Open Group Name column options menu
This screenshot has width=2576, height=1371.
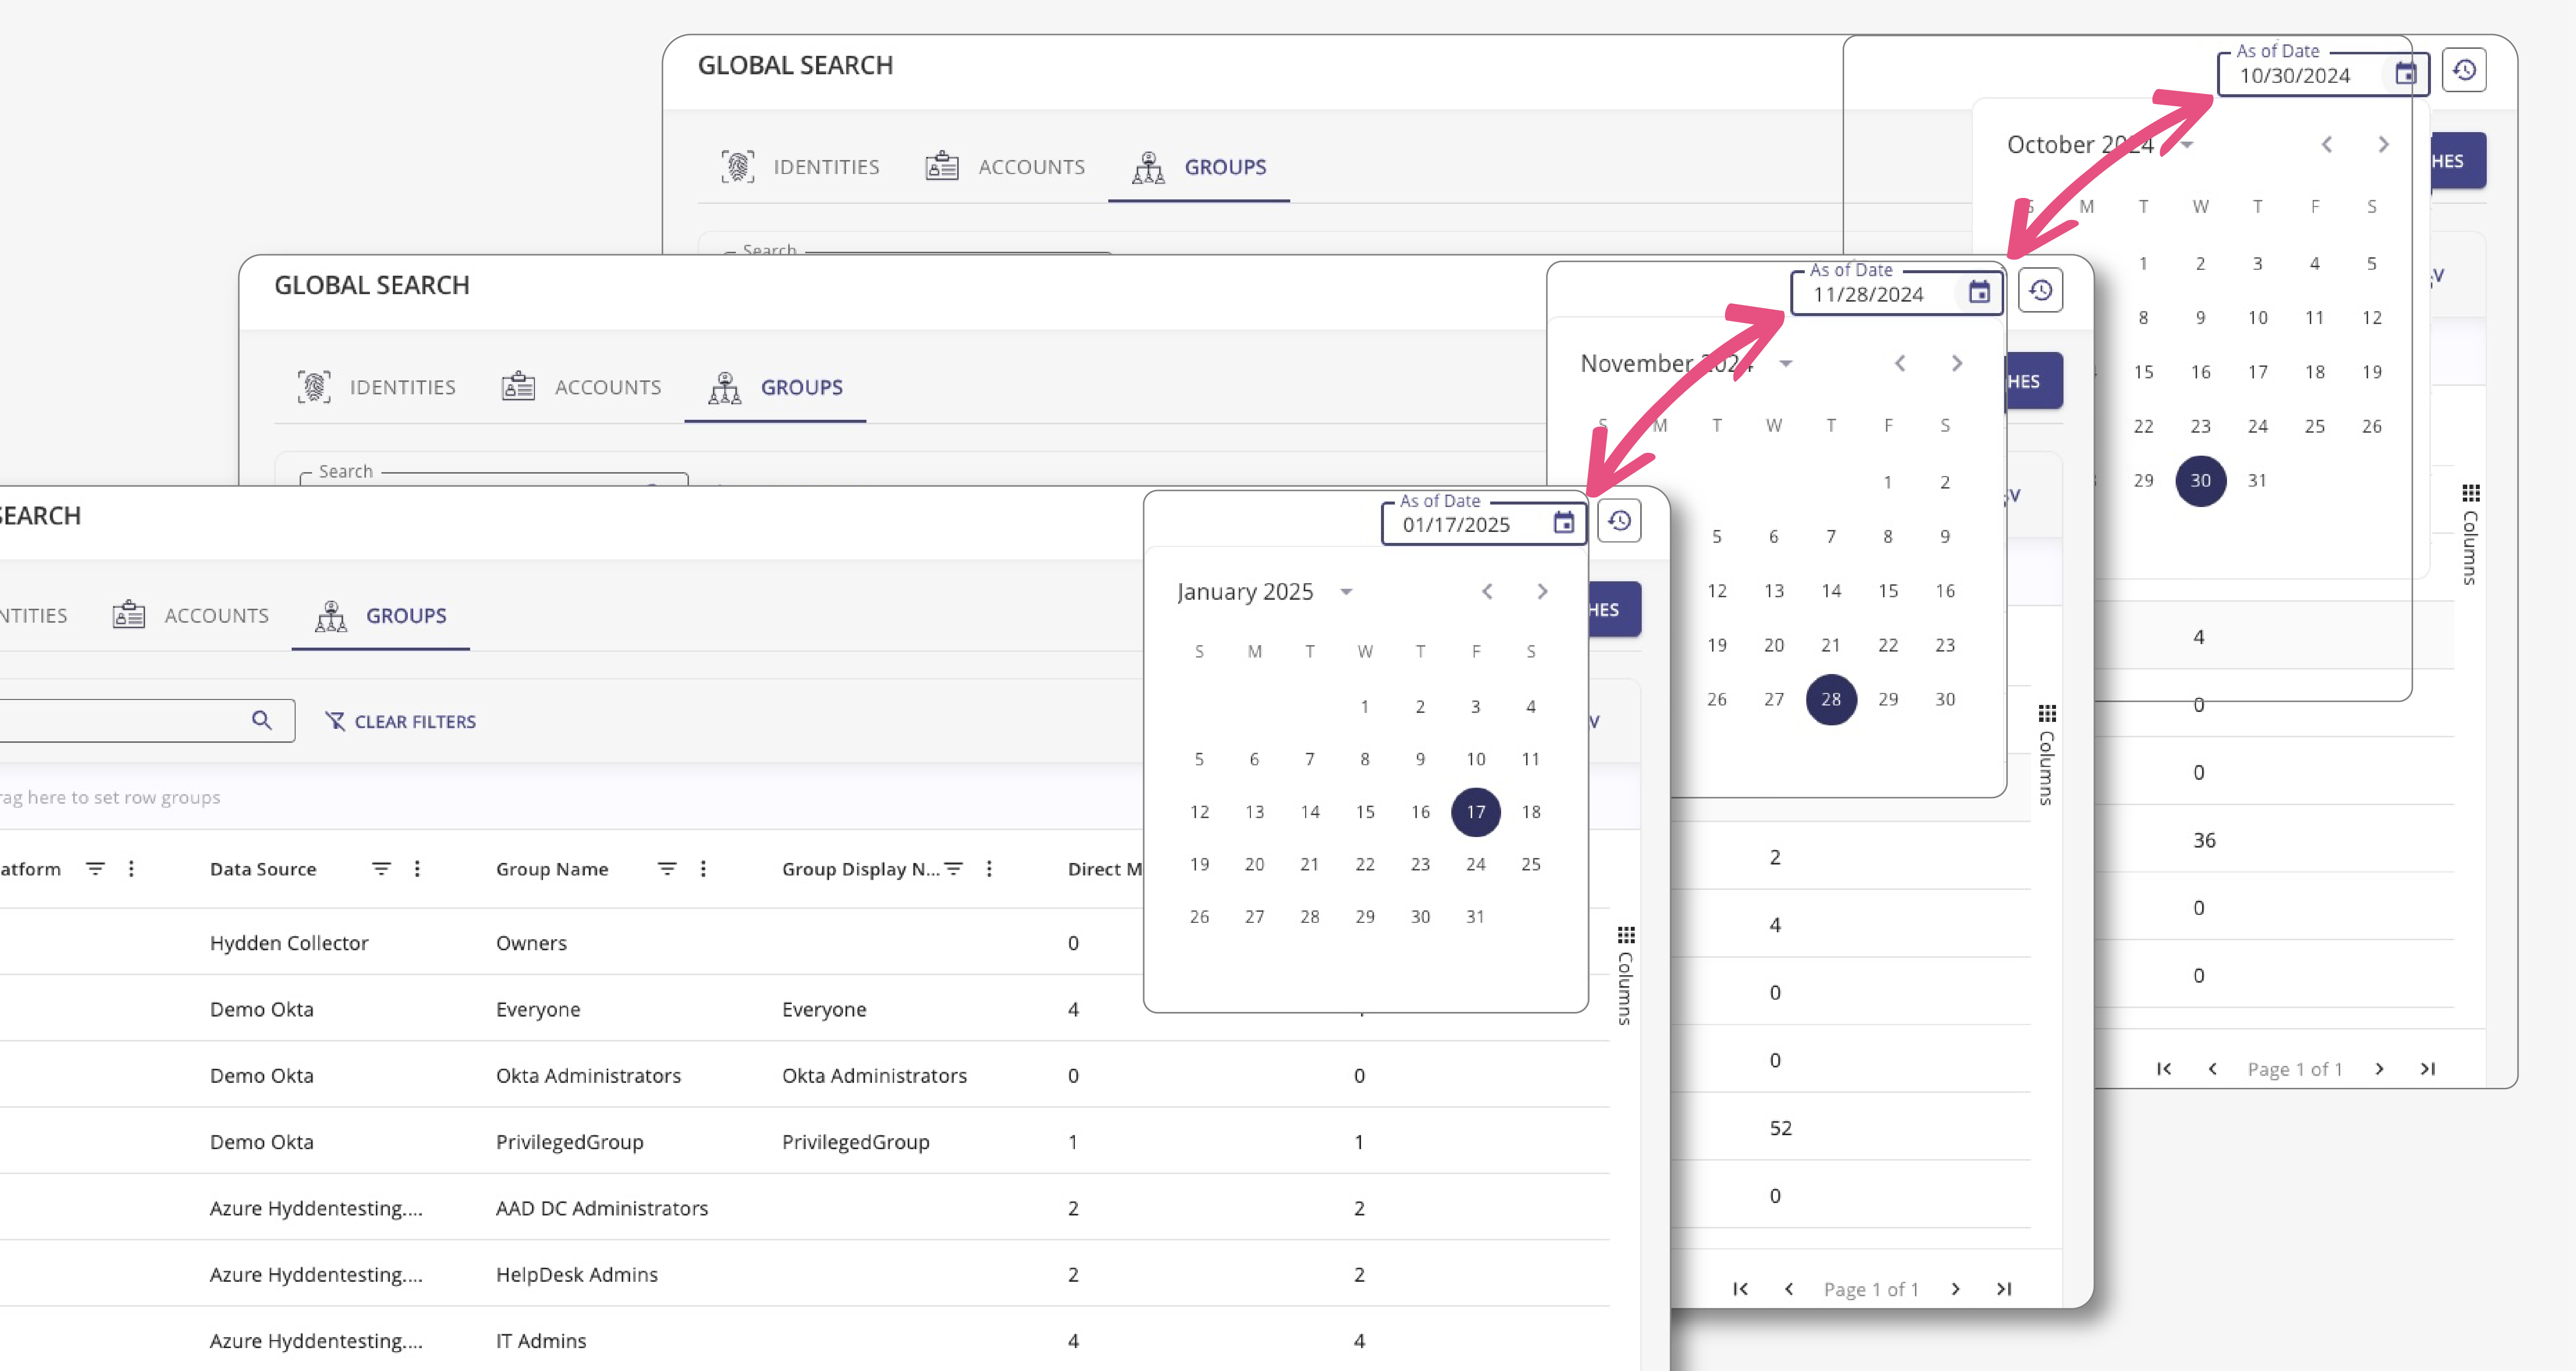click(x=703, y=869)
